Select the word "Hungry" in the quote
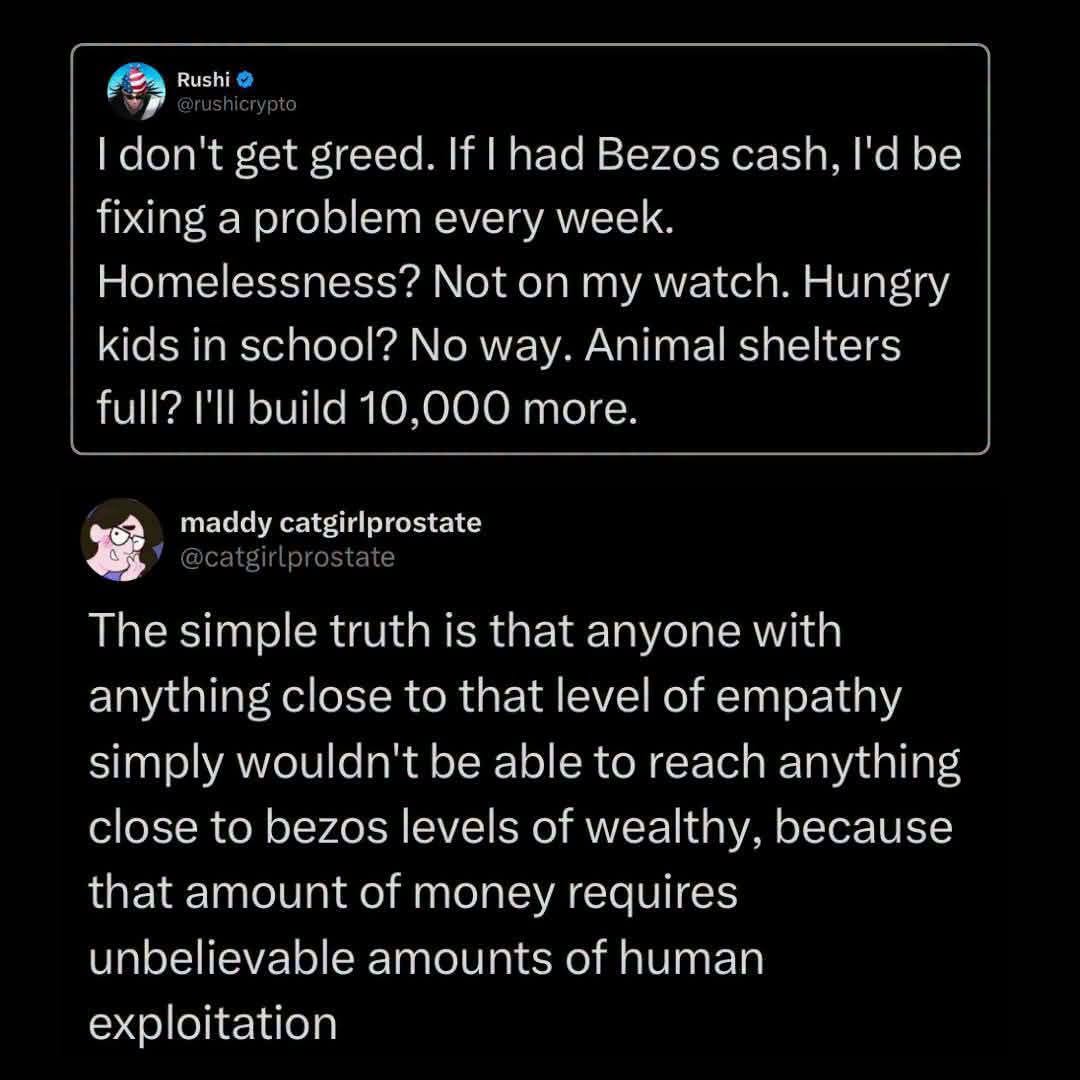Screen dimensions: 1080x1080 tap(875, 284)
